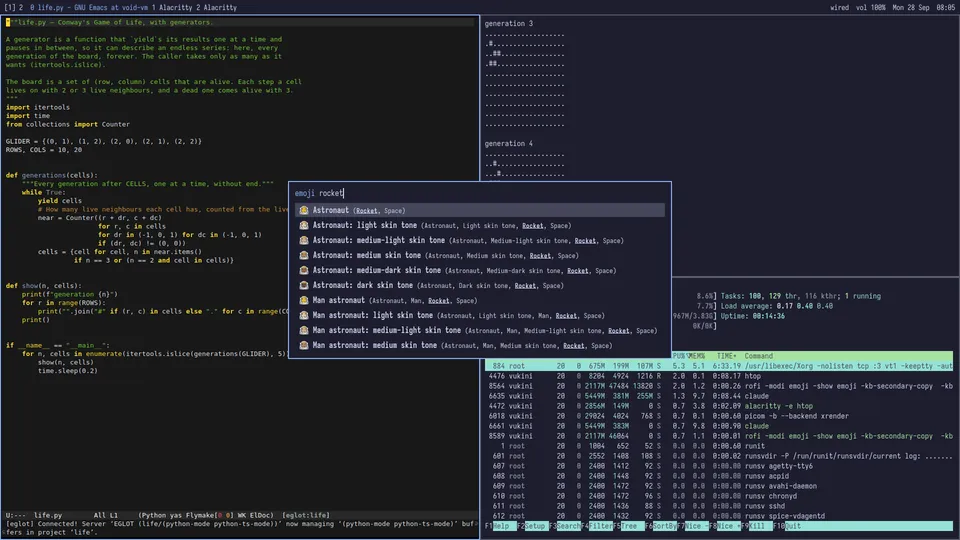This screenshot has height=540, width=960.
Task: Select the runsvdir process row
Action: [719, 456]
